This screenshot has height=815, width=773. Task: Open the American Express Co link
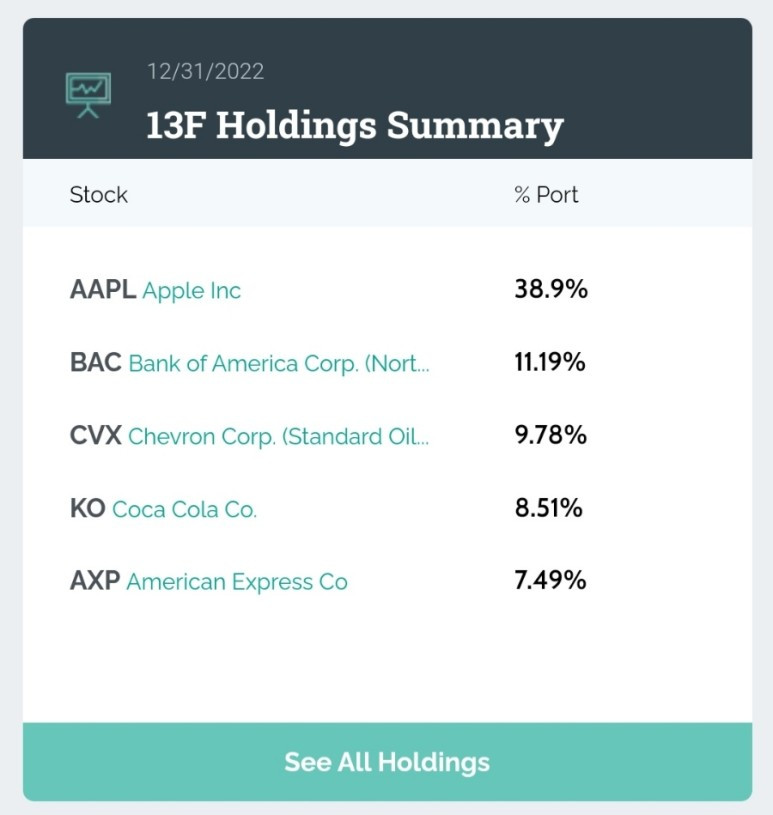coord(237,582)
